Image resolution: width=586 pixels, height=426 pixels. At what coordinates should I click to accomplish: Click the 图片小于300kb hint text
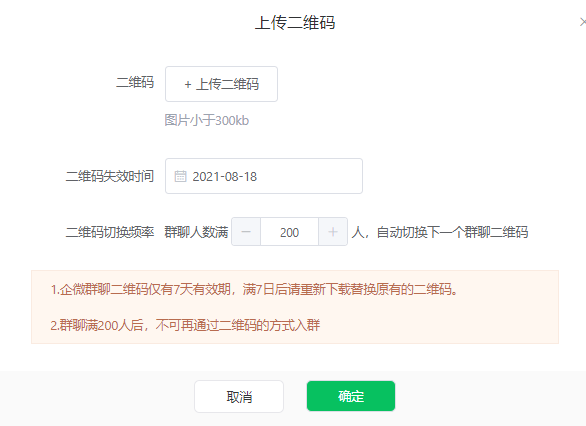[x=207, y=120]
